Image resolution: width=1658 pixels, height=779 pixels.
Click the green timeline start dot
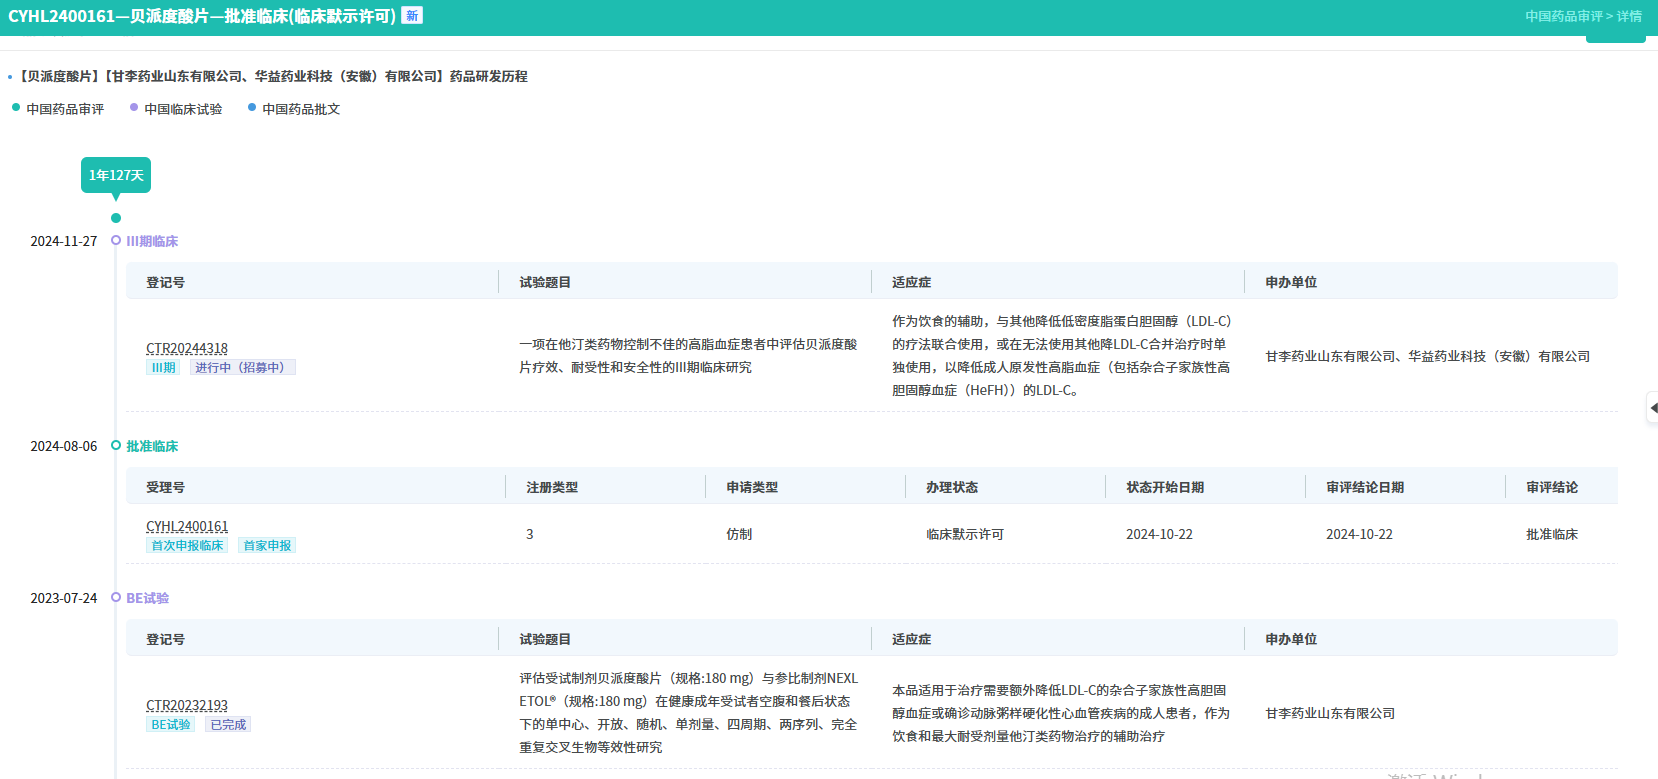coord(116,218)
